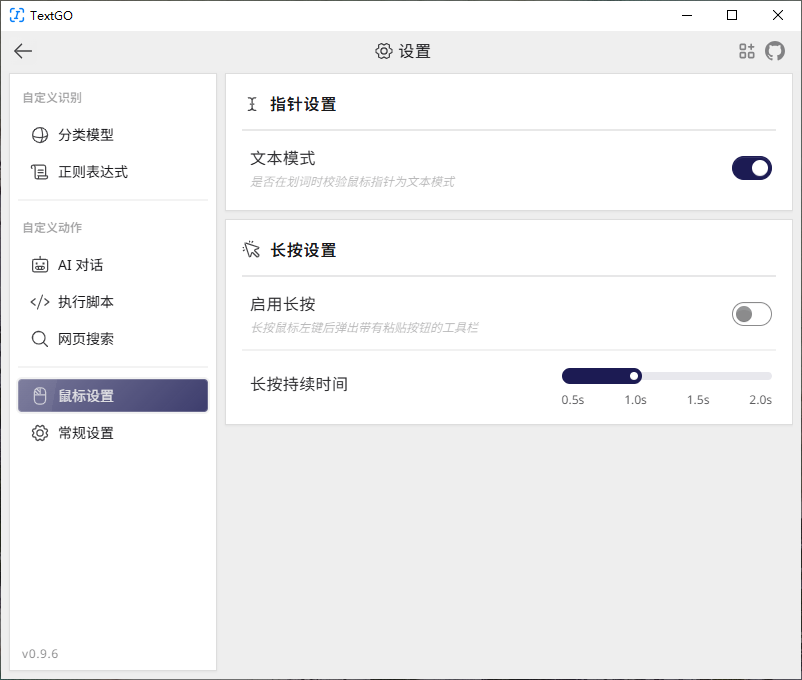Disable the 文本模式 toggle switch
This screenshot has height=680, width=802.
click(752, 168)
